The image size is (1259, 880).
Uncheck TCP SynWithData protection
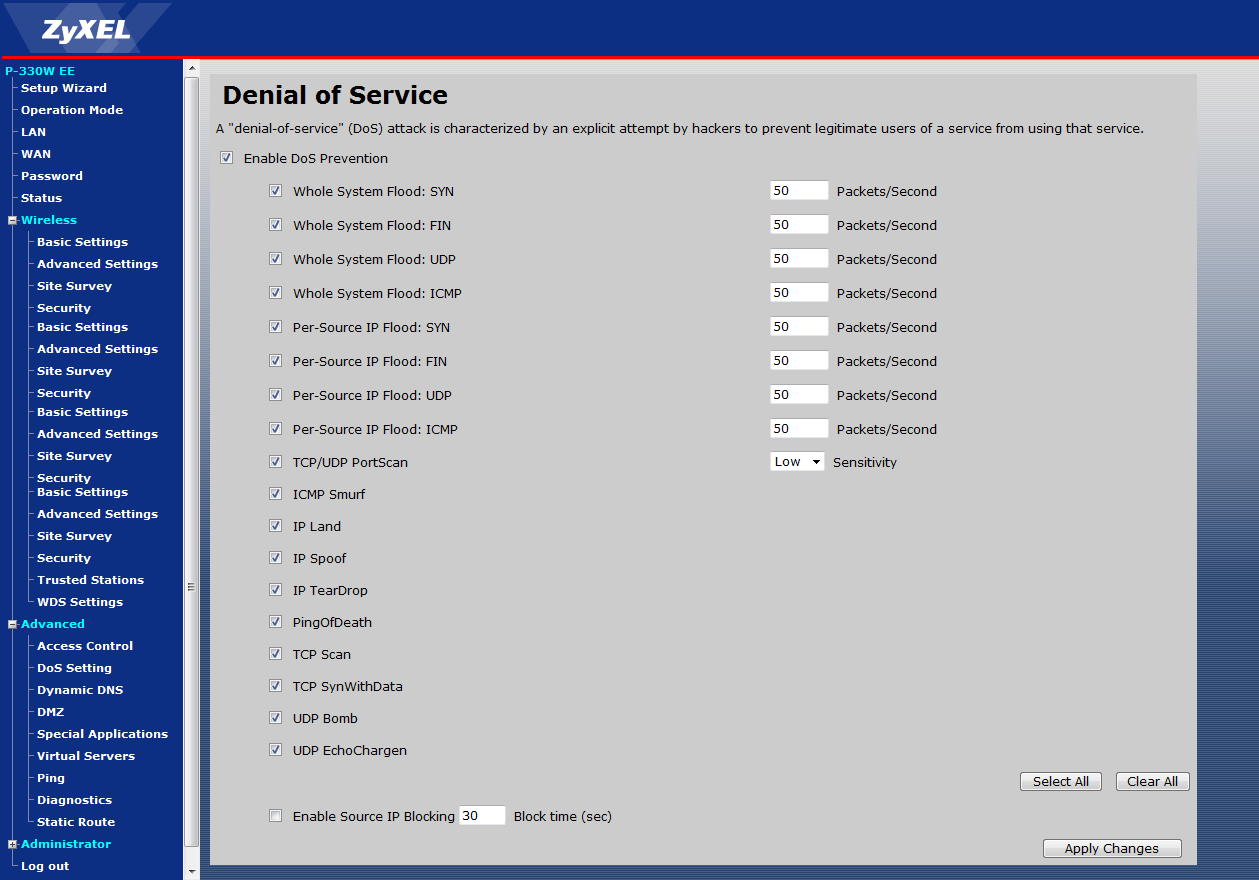point(276,686)
